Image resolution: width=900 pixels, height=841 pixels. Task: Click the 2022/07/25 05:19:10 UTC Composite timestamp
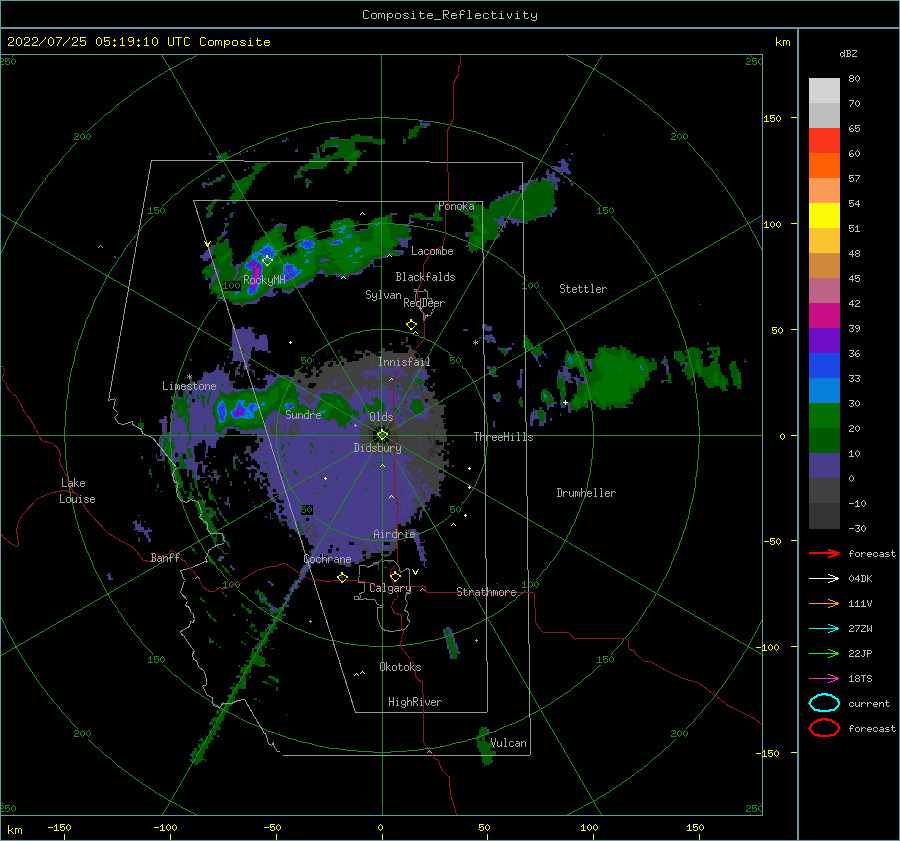pyautogui.click(x=139, y=42)
